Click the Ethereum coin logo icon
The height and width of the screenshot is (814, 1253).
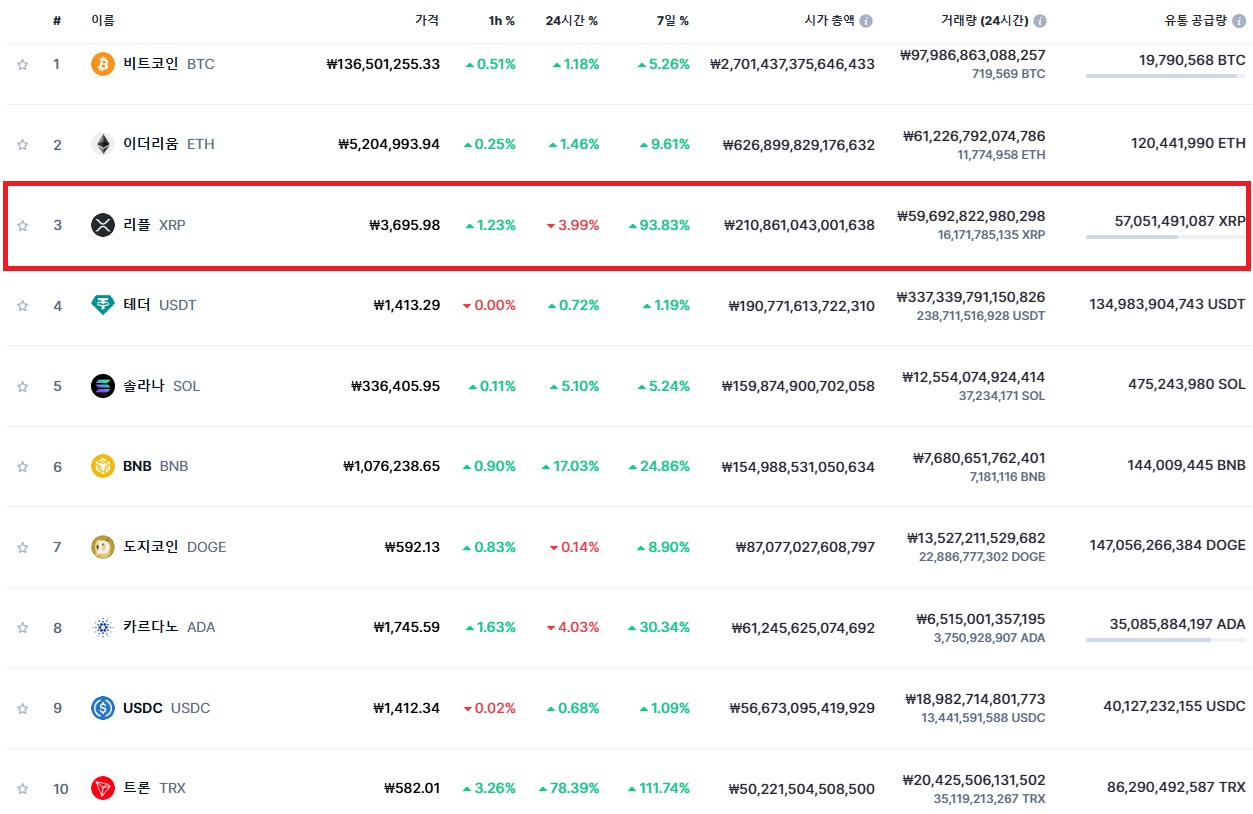103,144
